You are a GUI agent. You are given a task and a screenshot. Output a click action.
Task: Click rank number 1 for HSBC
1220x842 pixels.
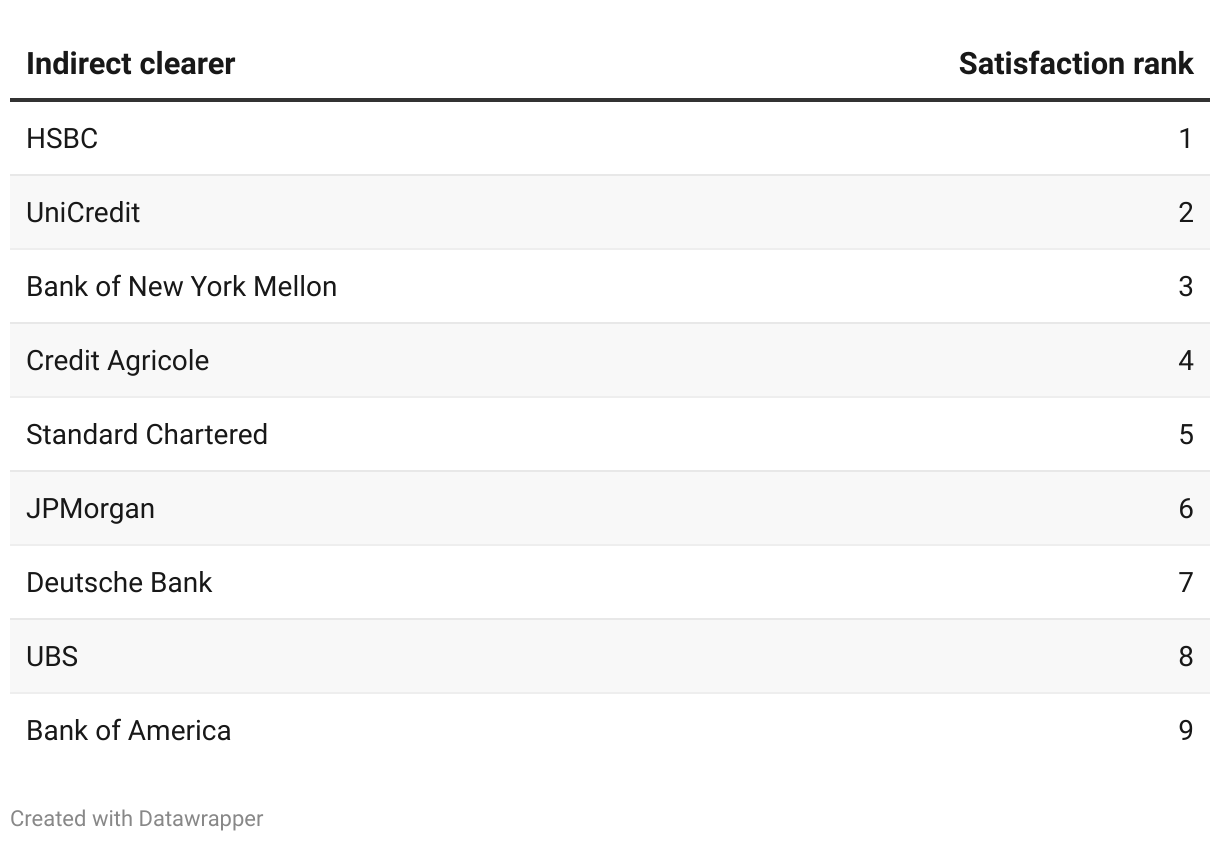[1185, 138]
